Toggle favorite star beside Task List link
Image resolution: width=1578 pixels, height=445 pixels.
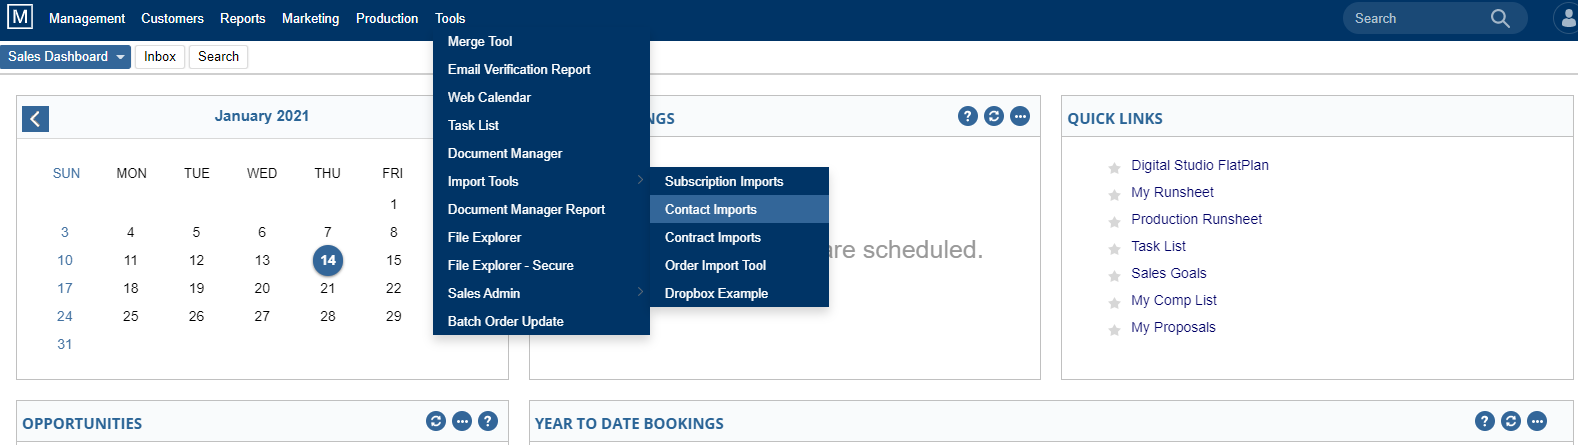(x=1114, y=249)
